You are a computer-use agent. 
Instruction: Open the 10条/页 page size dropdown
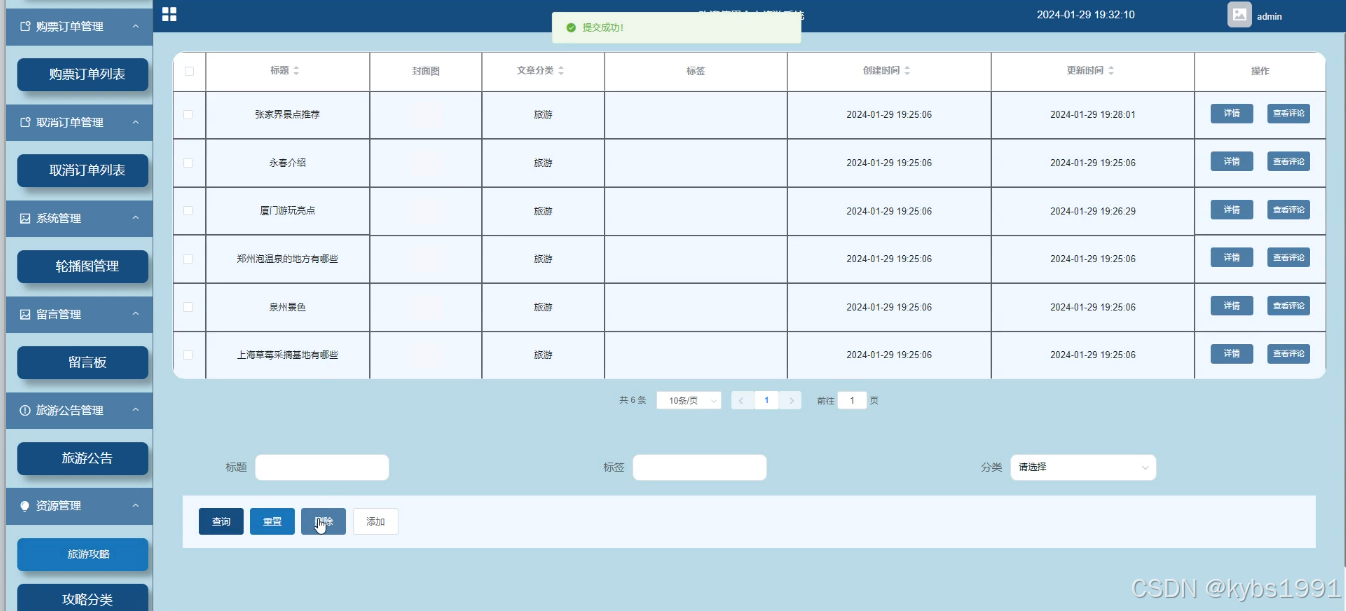[x=689, y=400]
